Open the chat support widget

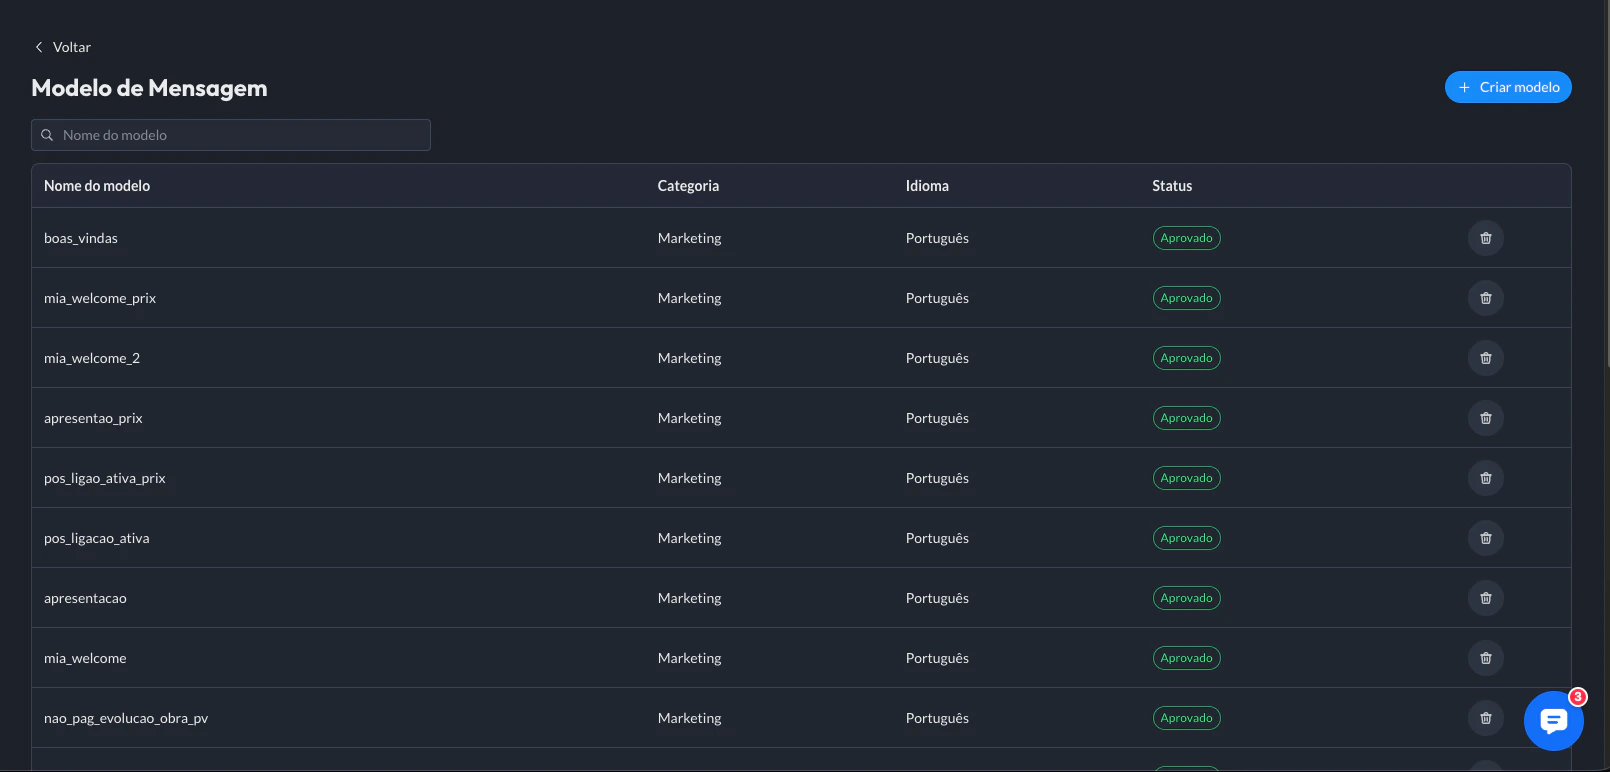pyautogui.click(x=1553, y=720)
